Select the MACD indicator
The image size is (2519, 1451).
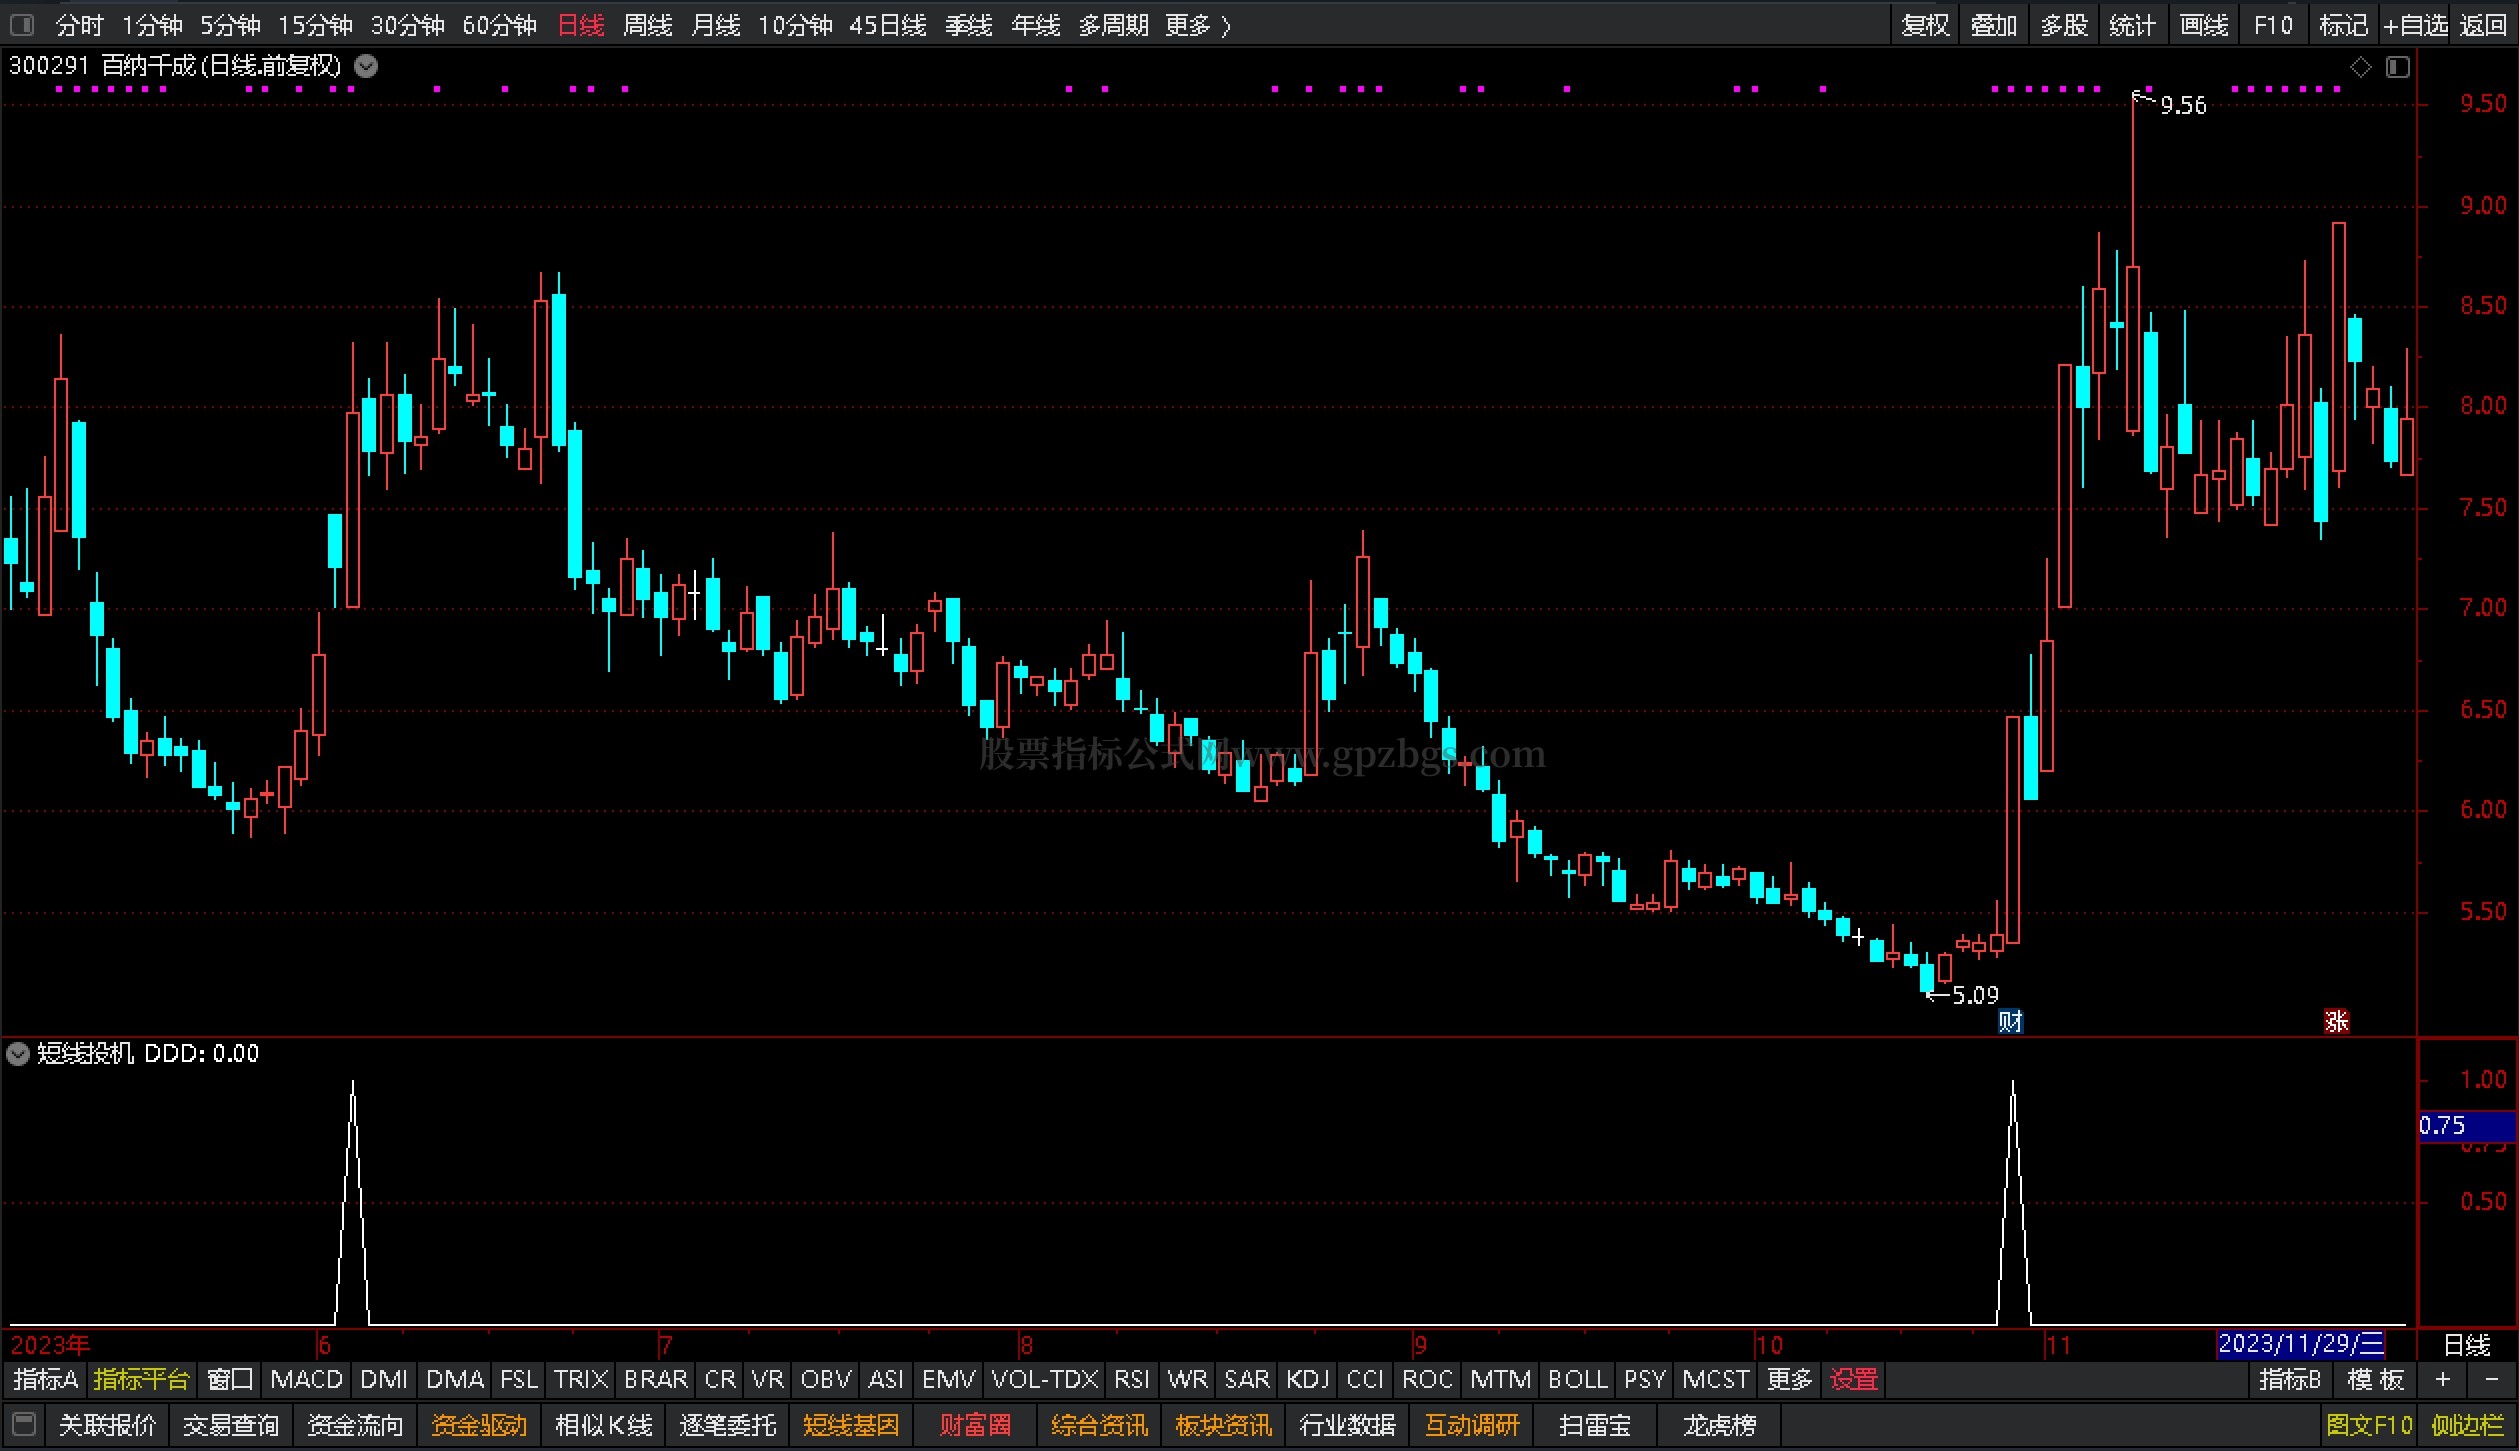pos(306,1380)
